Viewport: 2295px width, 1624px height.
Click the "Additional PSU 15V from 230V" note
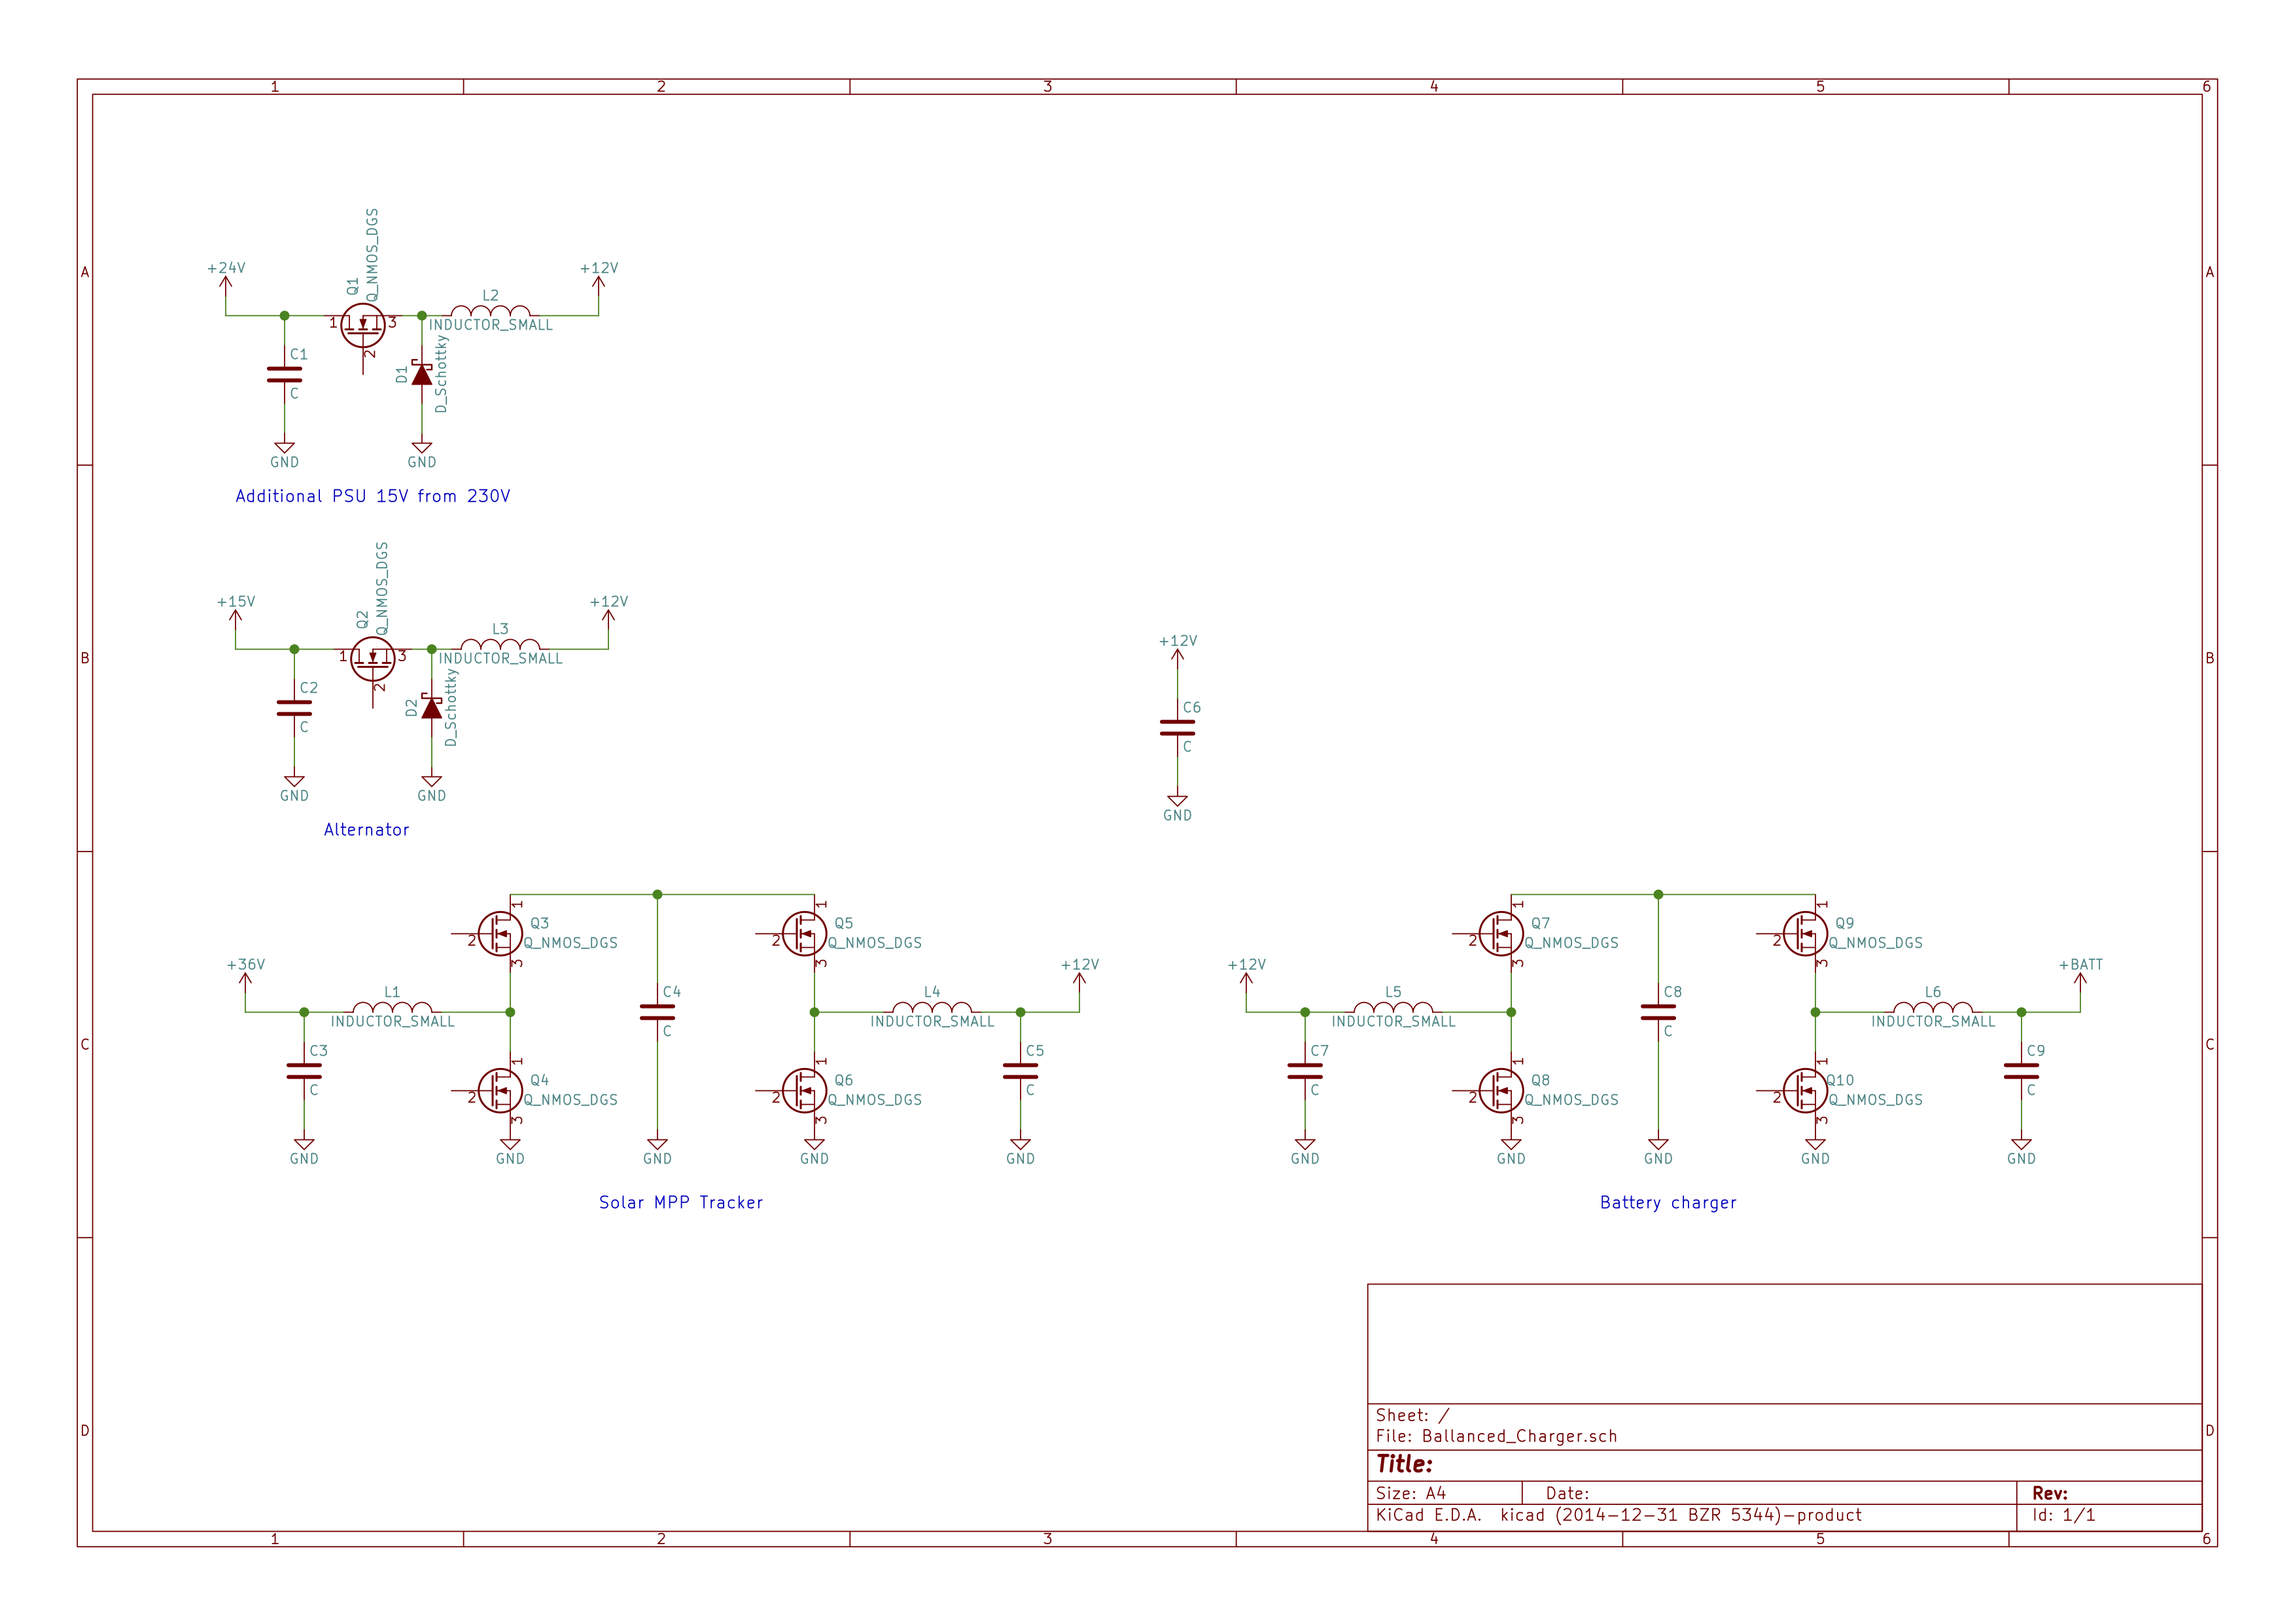[x=372, y=497]
